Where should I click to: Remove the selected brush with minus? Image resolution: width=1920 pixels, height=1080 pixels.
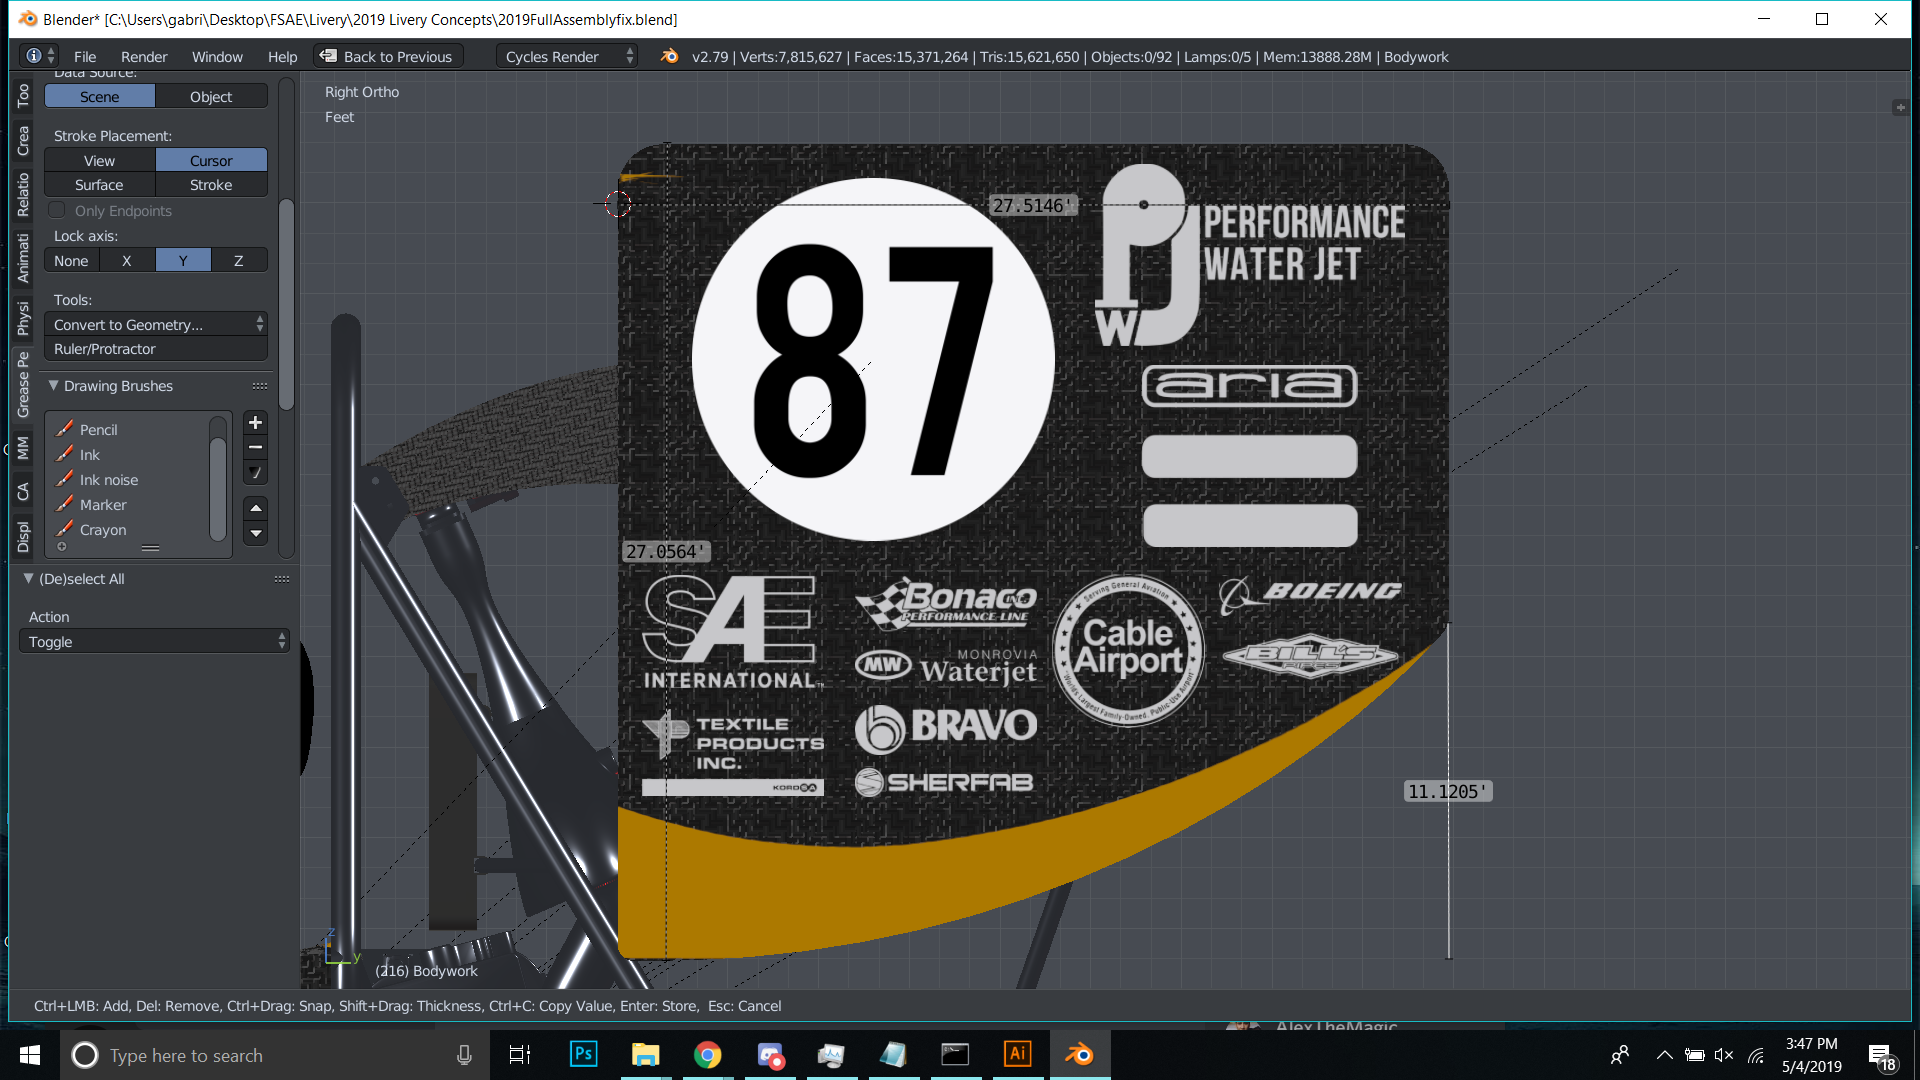(255, 448)
